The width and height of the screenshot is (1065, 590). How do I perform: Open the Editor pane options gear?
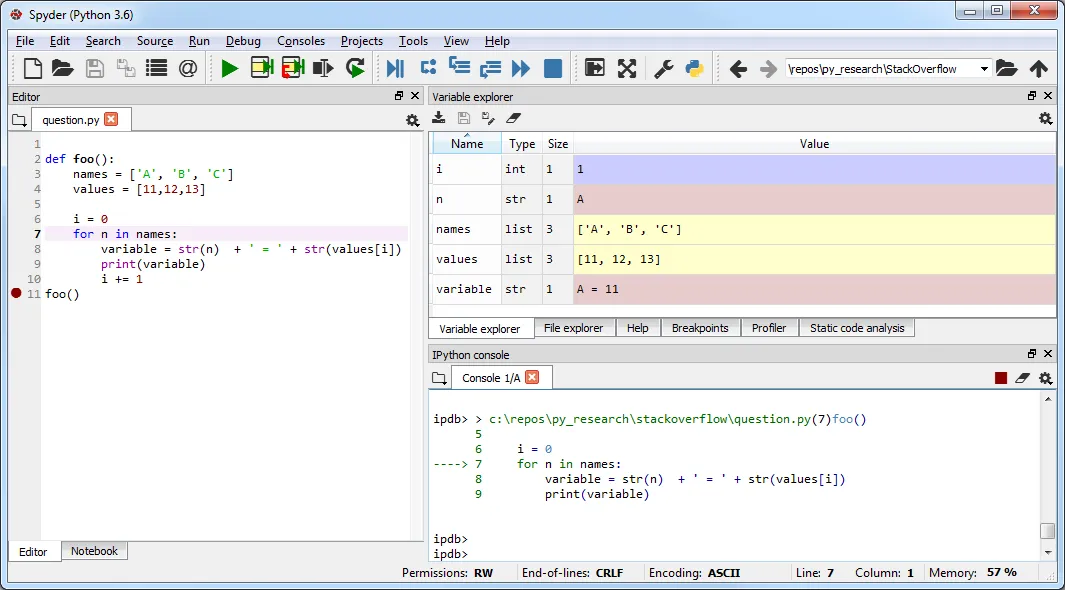click(412, 120)
